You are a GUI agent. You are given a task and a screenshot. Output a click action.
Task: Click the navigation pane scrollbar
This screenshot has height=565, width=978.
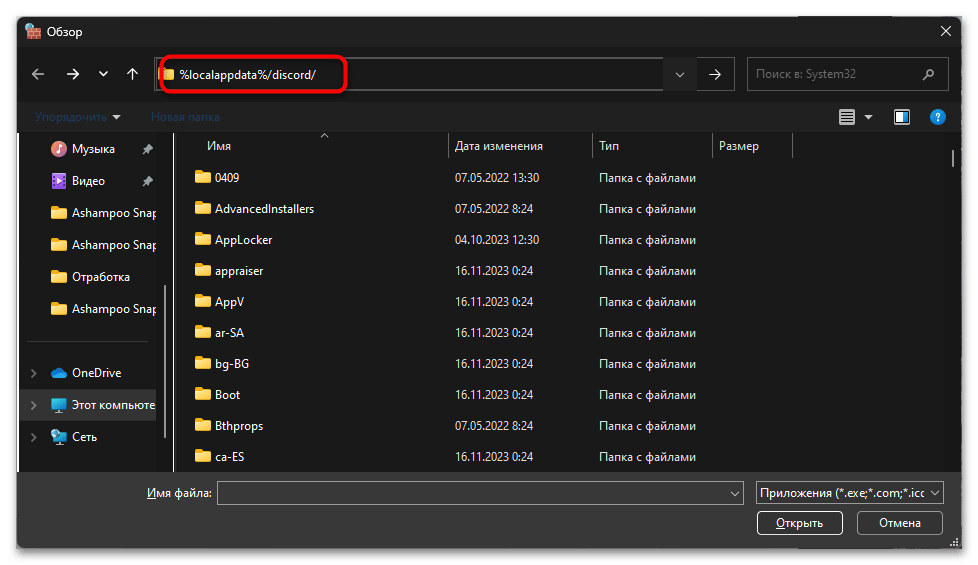tap(165, 362)
